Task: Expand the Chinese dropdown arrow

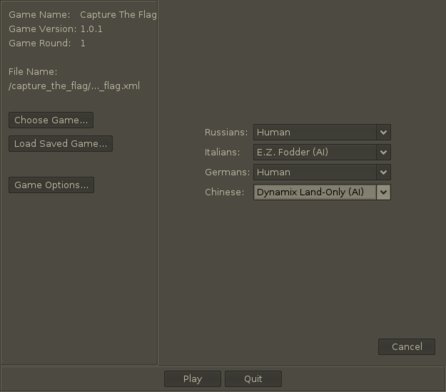Action: 383,192
